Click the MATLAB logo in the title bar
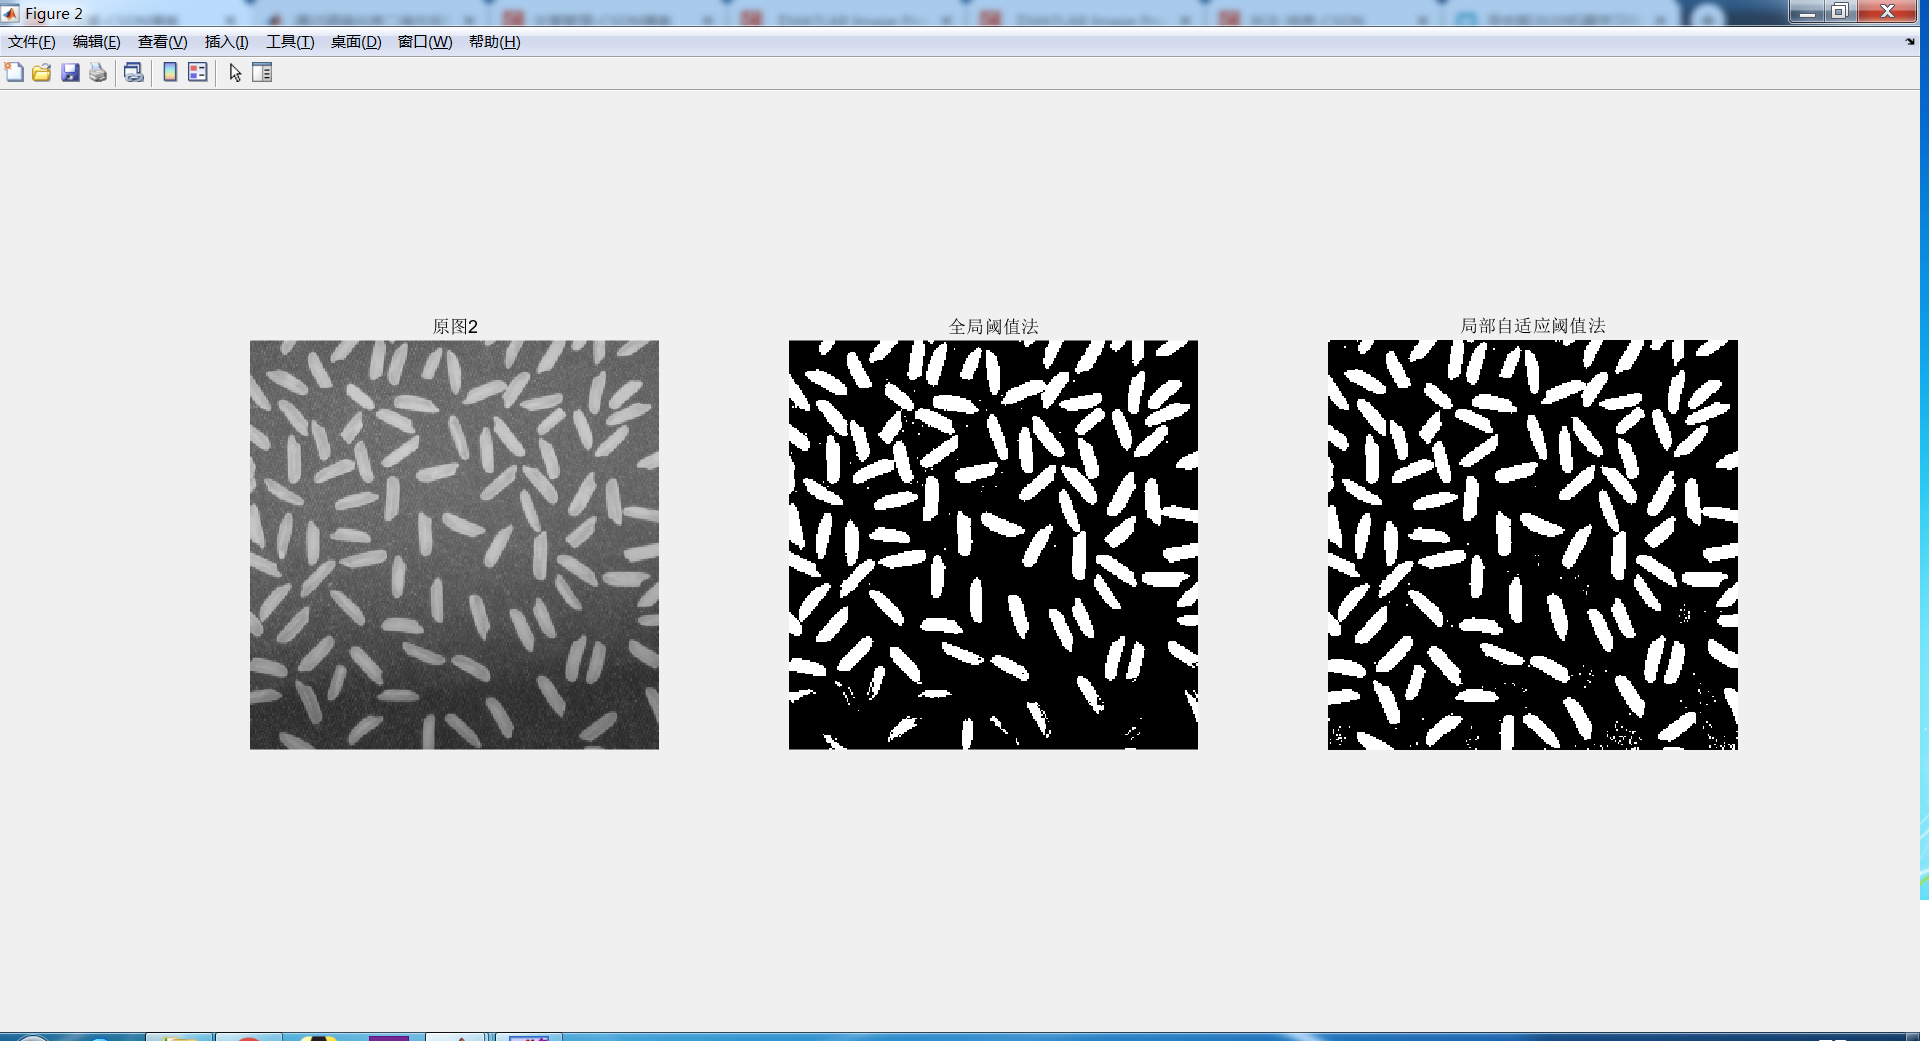 point(10,13)
